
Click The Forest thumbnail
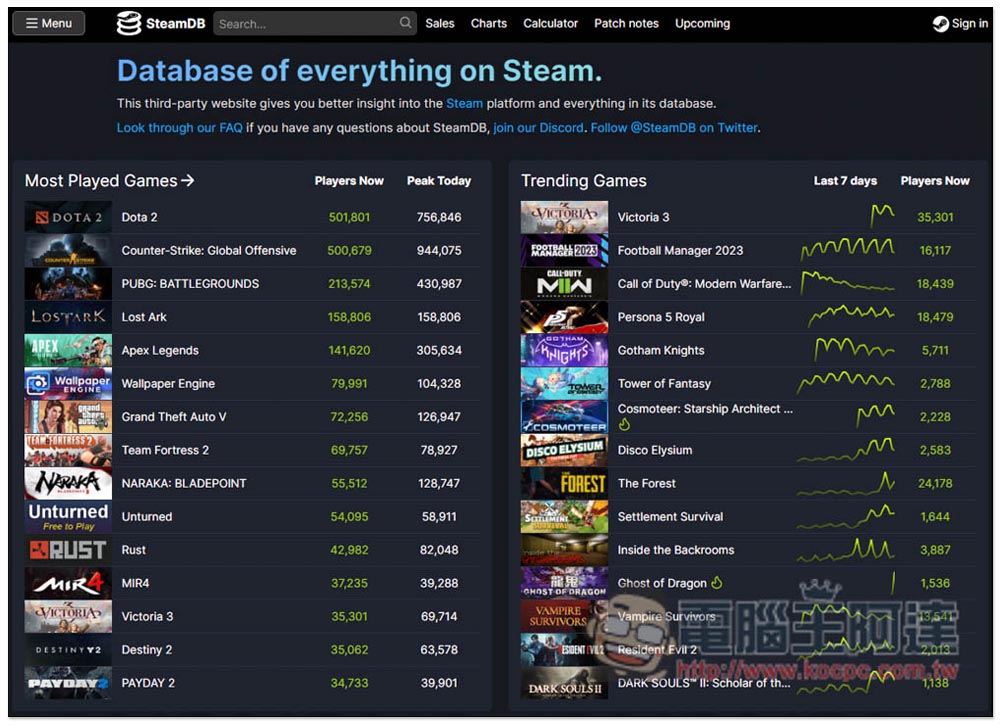(x=564, y=483)
